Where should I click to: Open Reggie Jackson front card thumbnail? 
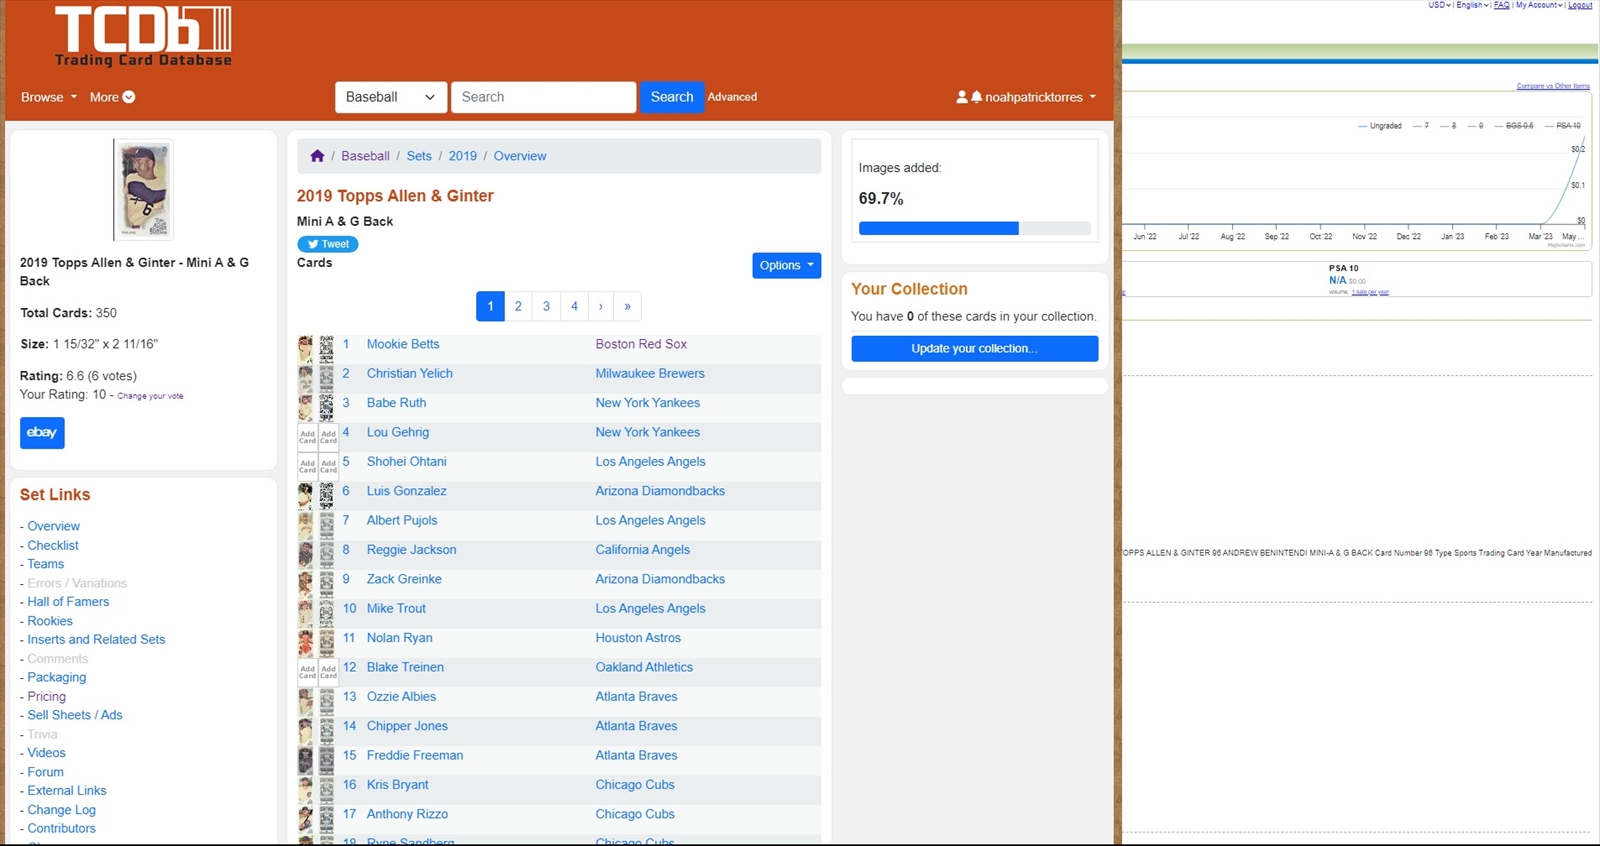306,555
